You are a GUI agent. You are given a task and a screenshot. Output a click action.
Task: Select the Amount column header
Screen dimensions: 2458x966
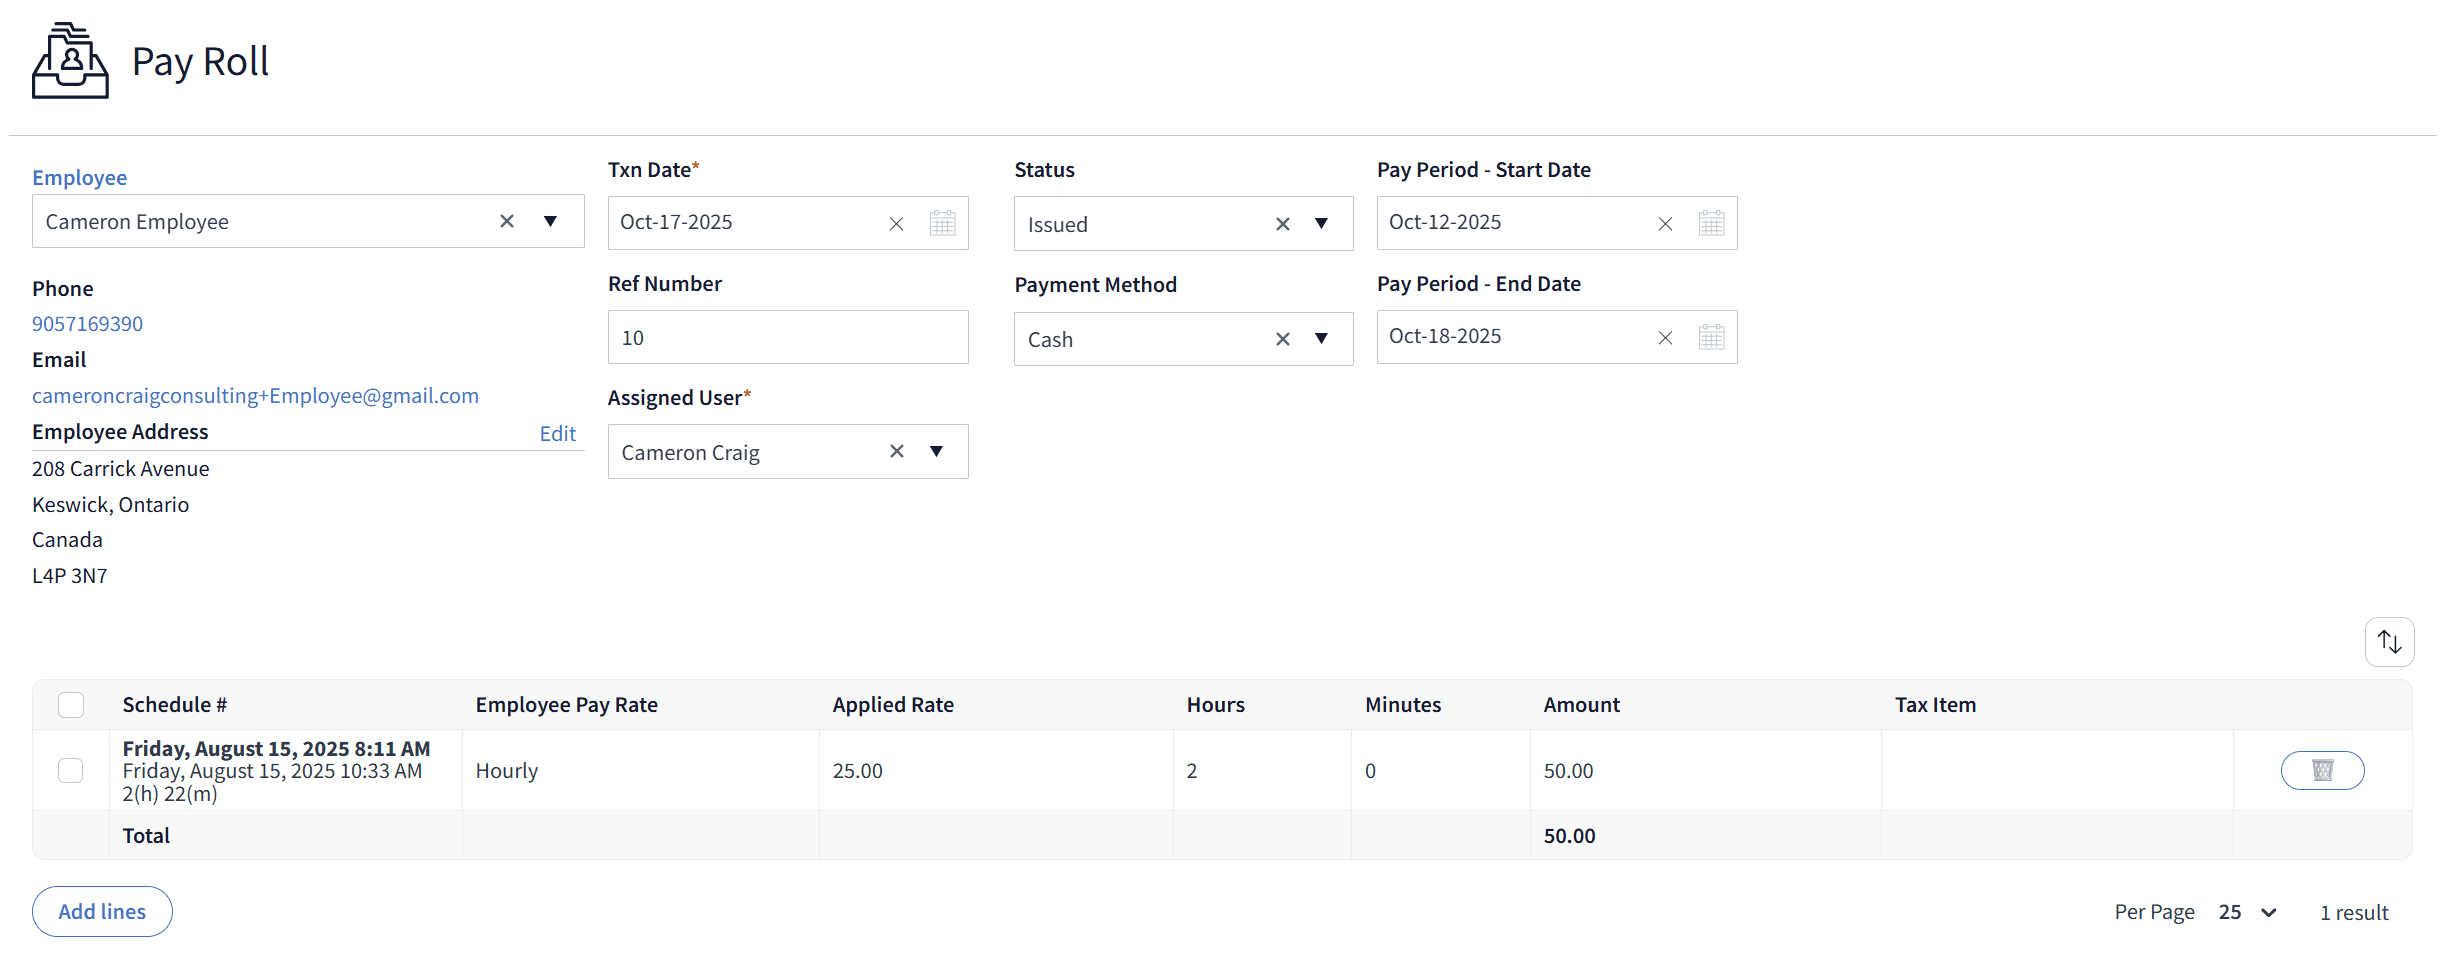pyautogui.click(x=1581, y=705)
